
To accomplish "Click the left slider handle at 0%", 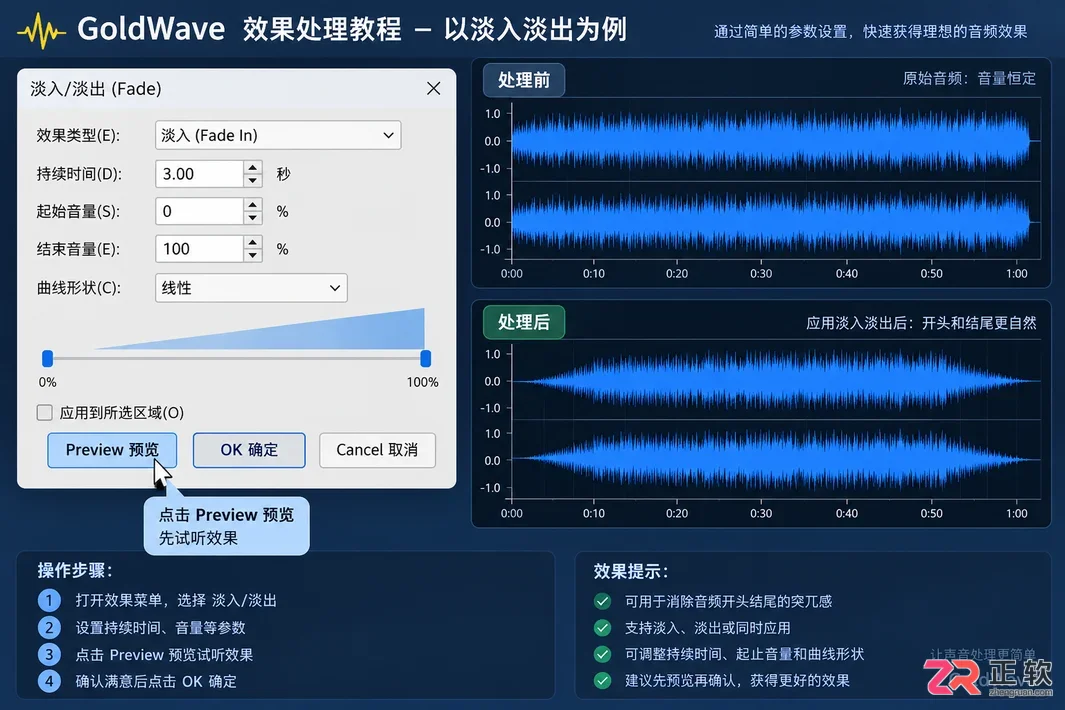I will coord(48,358).
